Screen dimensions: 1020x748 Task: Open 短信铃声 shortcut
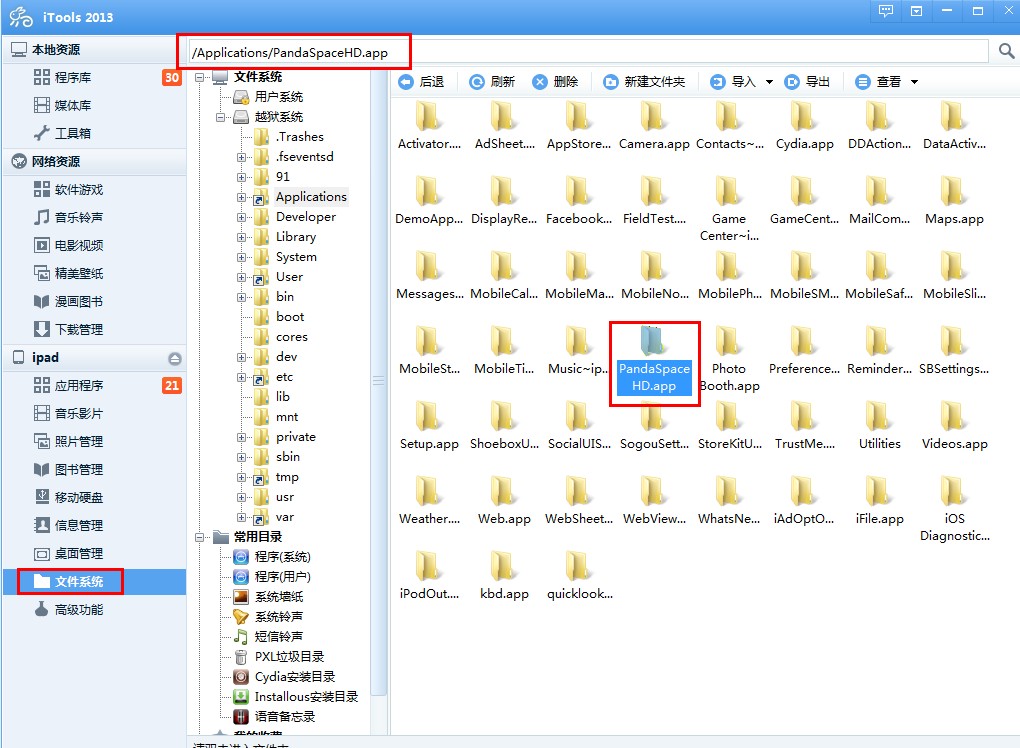(278, 637)
